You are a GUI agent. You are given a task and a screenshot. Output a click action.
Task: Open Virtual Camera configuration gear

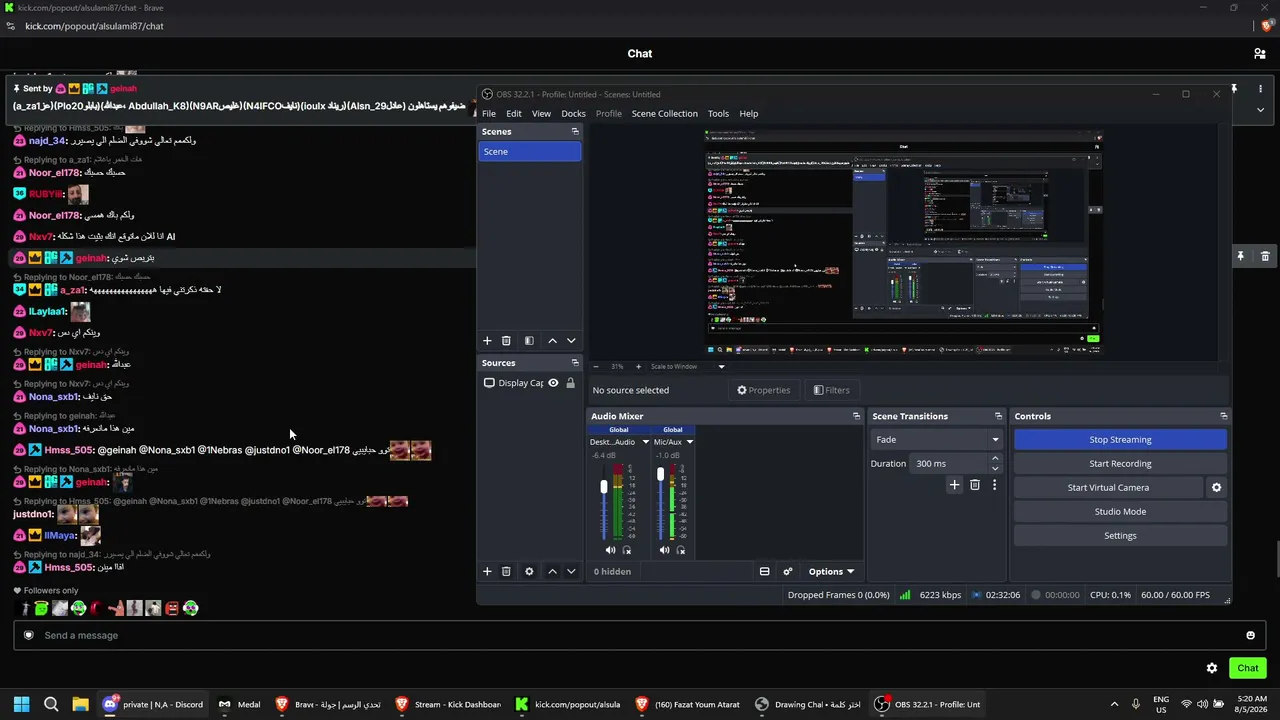click(1216, 488)
